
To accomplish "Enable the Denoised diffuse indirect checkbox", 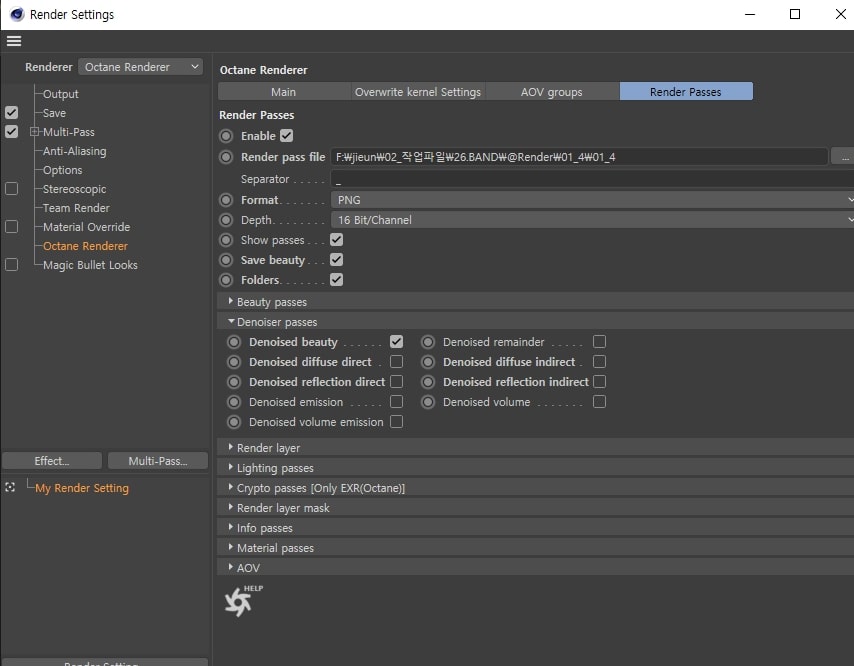I will [599, 362].
